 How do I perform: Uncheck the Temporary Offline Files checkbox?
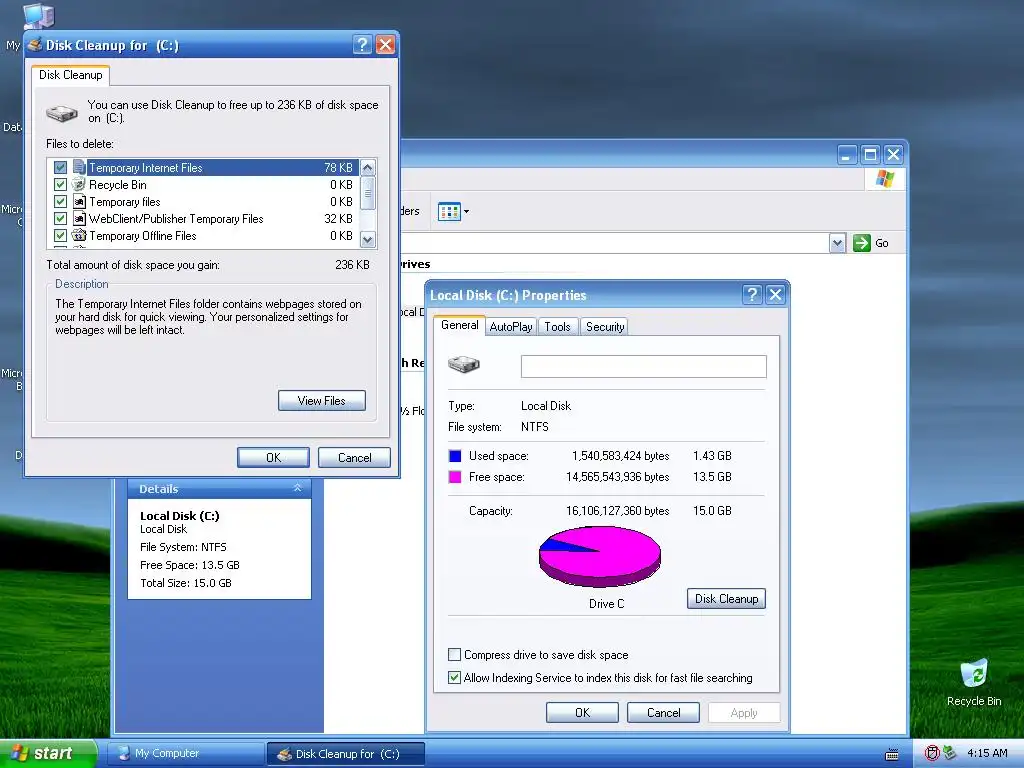click(x=60, y=236)
